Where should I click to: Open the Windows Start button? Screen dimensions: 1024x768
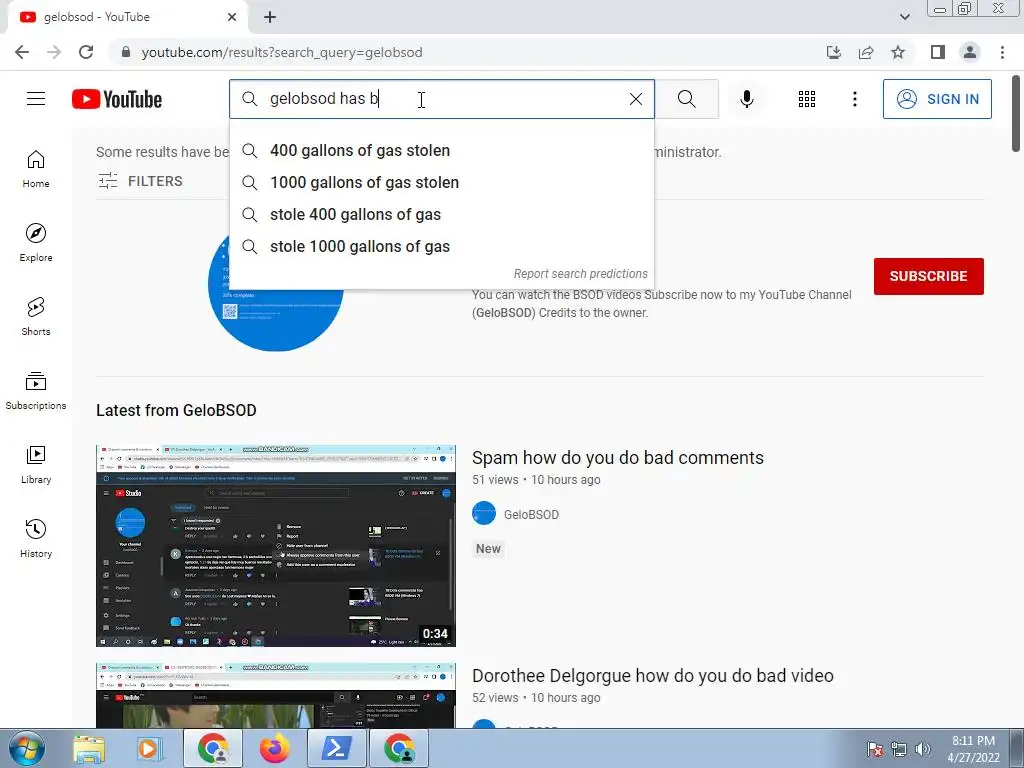(26, 748)
